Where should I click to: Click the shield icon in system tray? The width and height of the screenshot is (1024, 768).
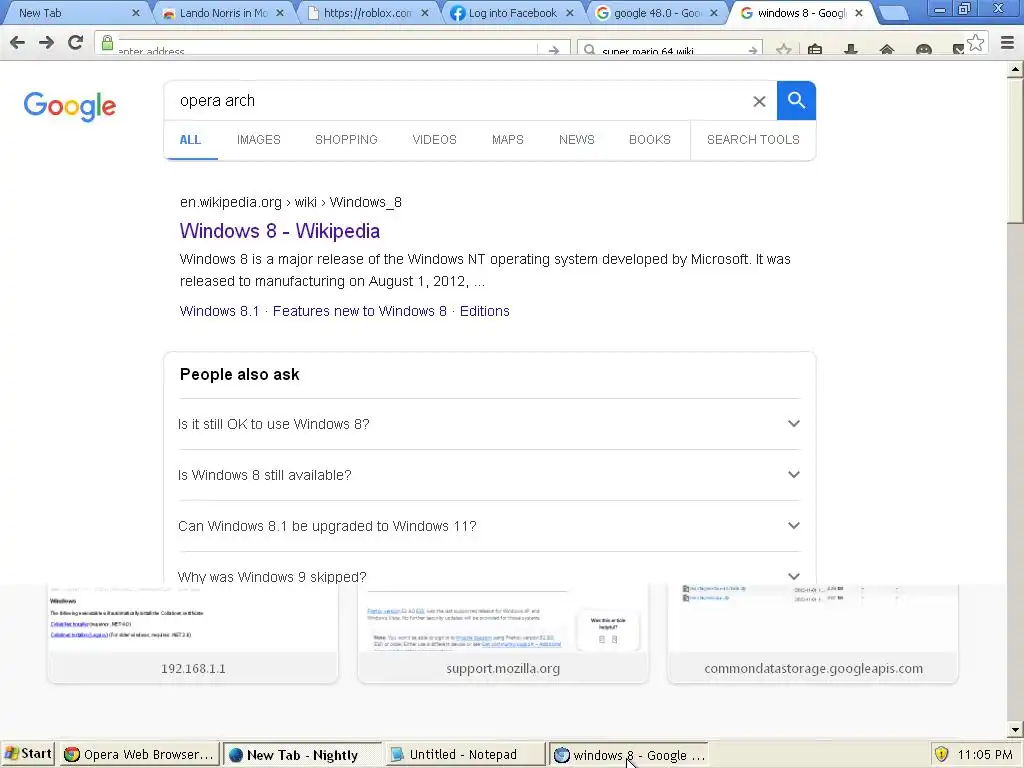(942, 754)
